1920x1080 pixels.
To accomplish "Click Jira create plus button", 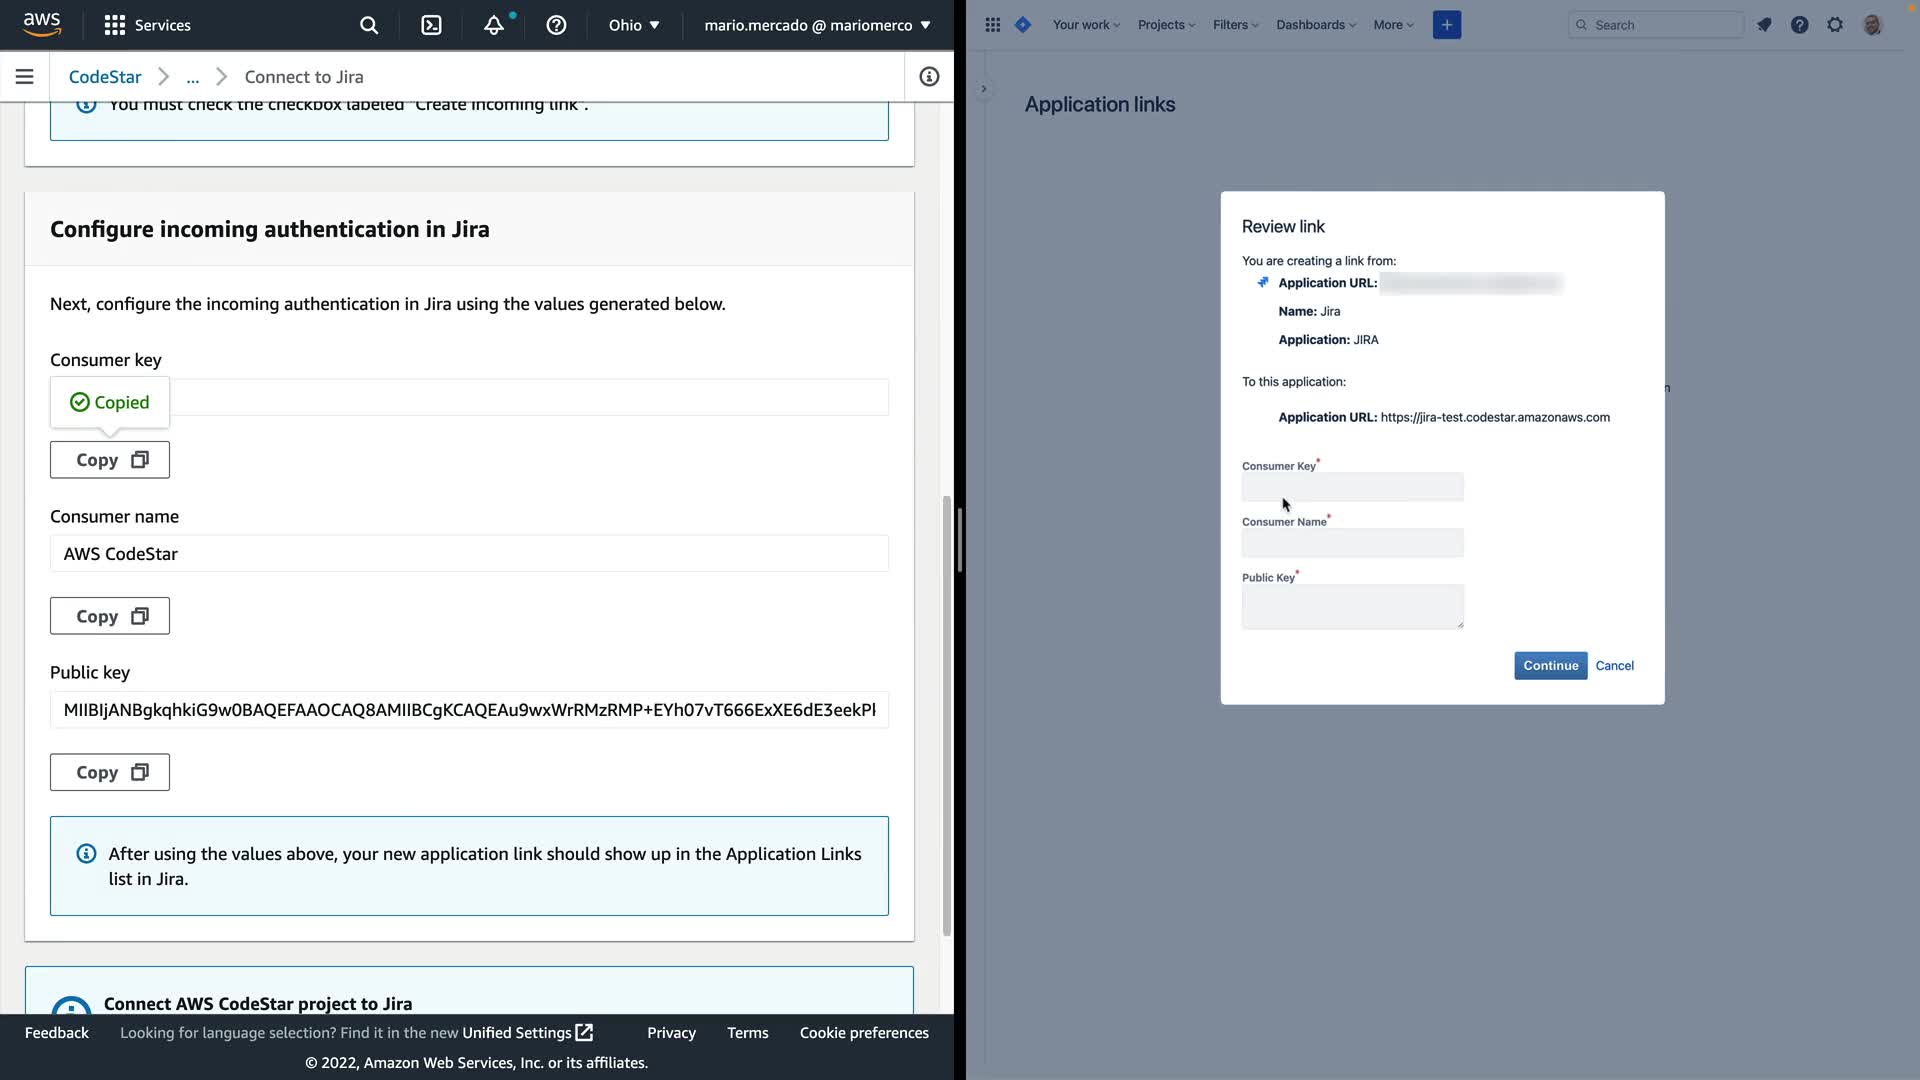I will 1446,25.
